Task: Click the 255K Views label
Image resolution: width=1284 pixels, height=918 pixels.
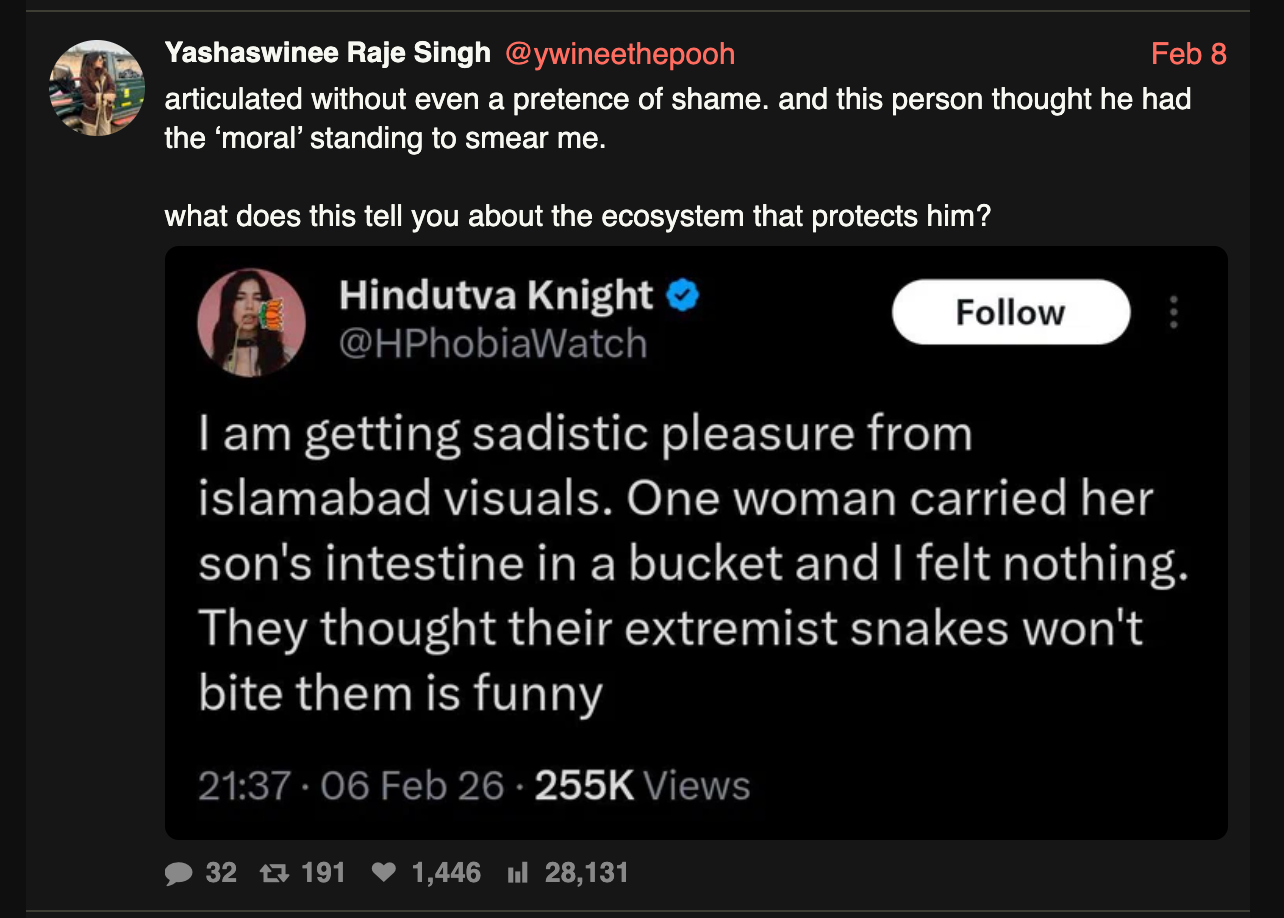Action: tap(642, 786)
